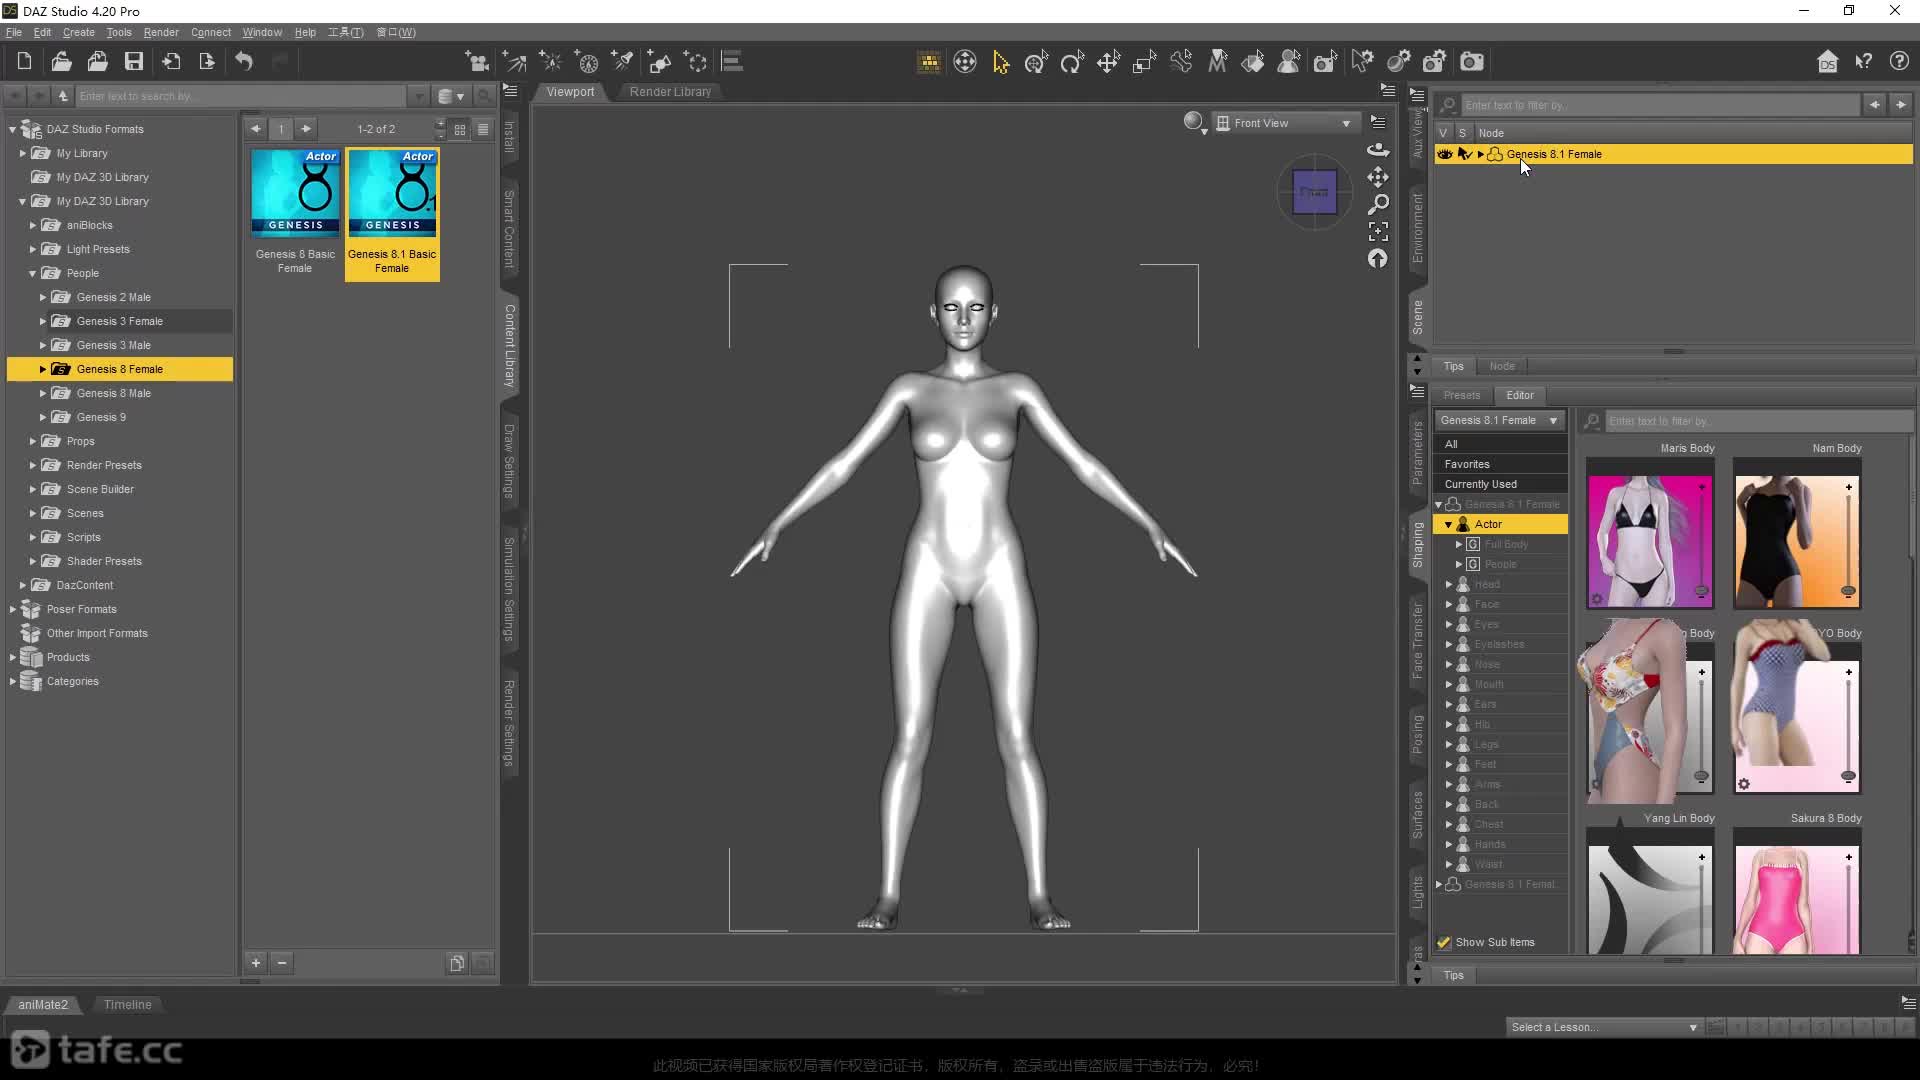This screenshot has height=1080, width=1920.
Task: Open the File menu
Action: pyautogui.click(x=14, y=32)
